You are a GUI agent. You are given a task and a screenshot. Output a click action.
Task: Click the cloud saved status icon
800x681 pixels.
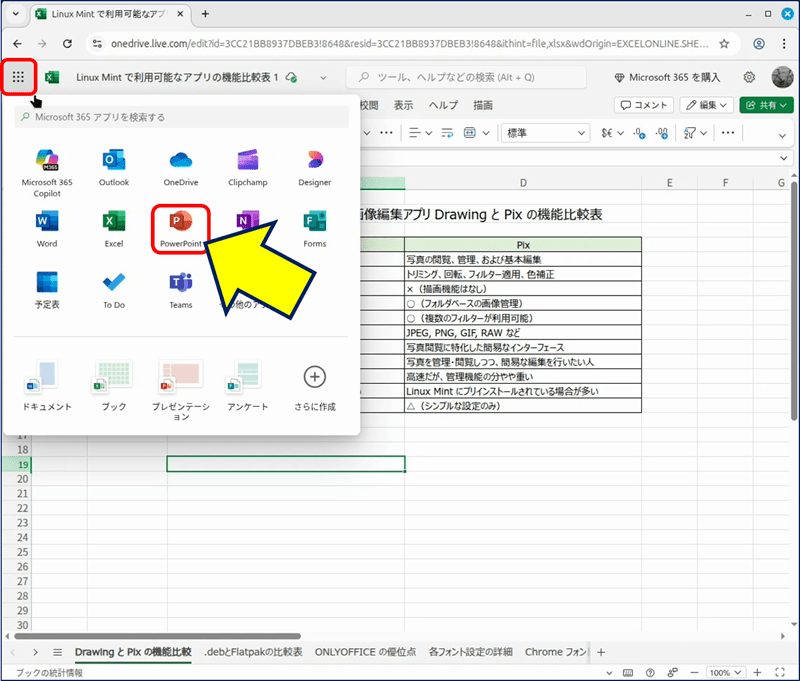[x=291, y=77]
